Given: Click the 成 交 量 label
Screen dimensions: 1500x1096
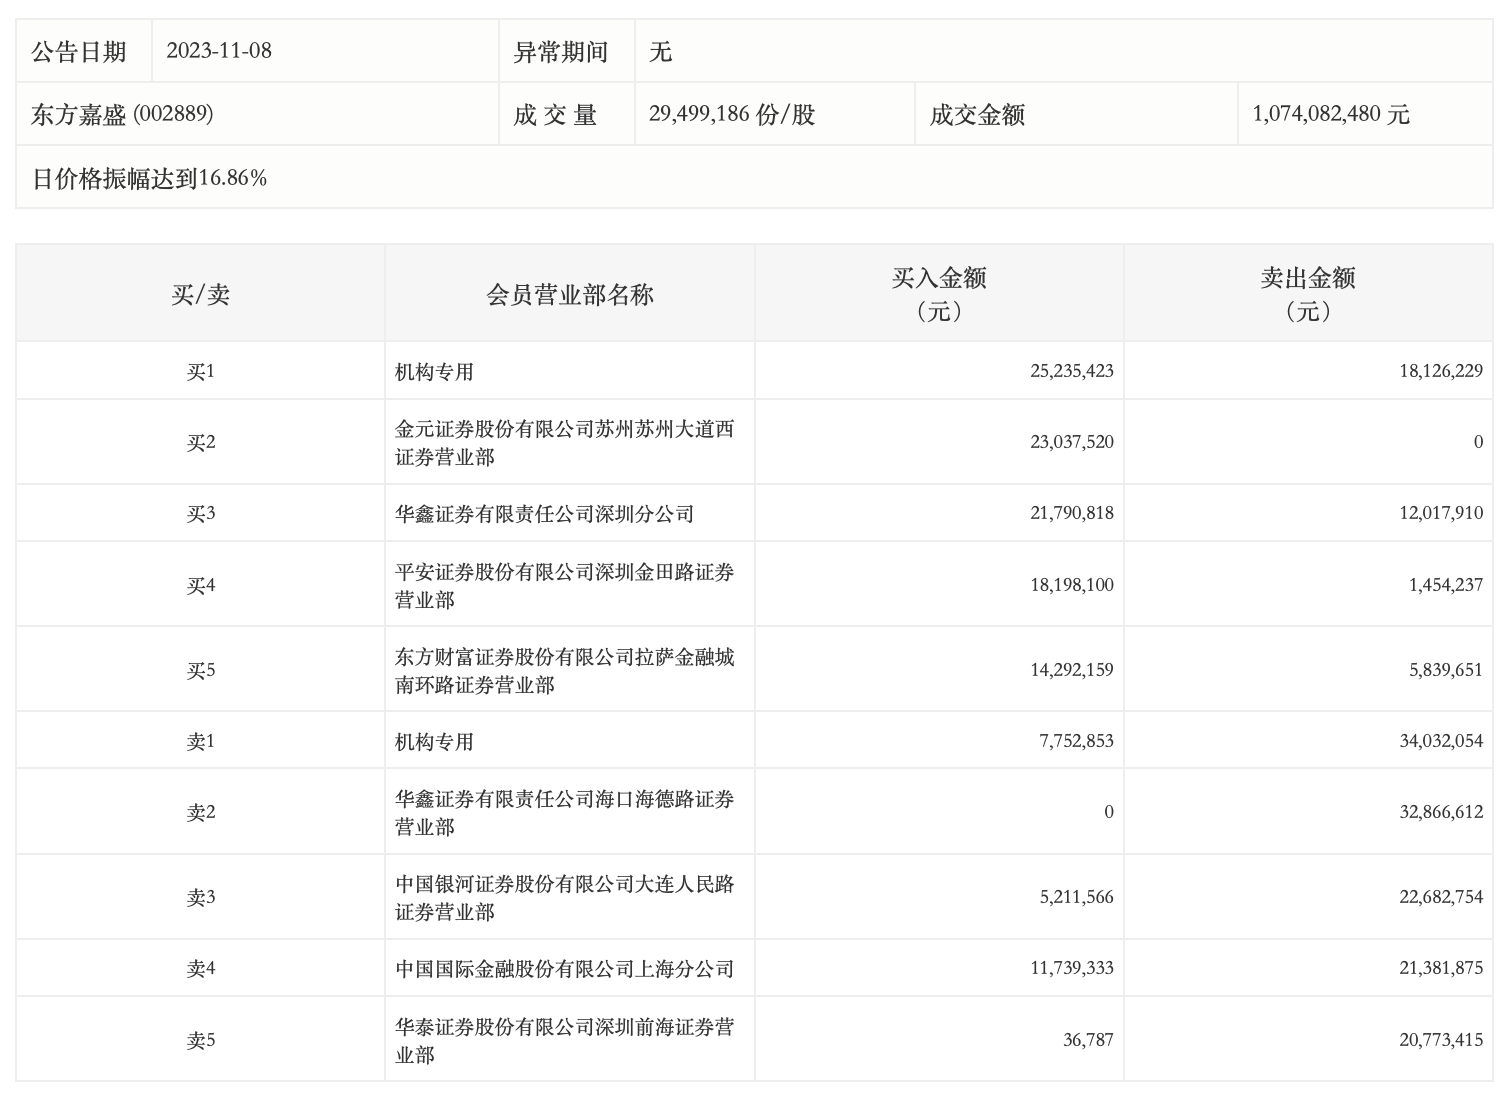Looking at the screenshot, I should 555,114.
